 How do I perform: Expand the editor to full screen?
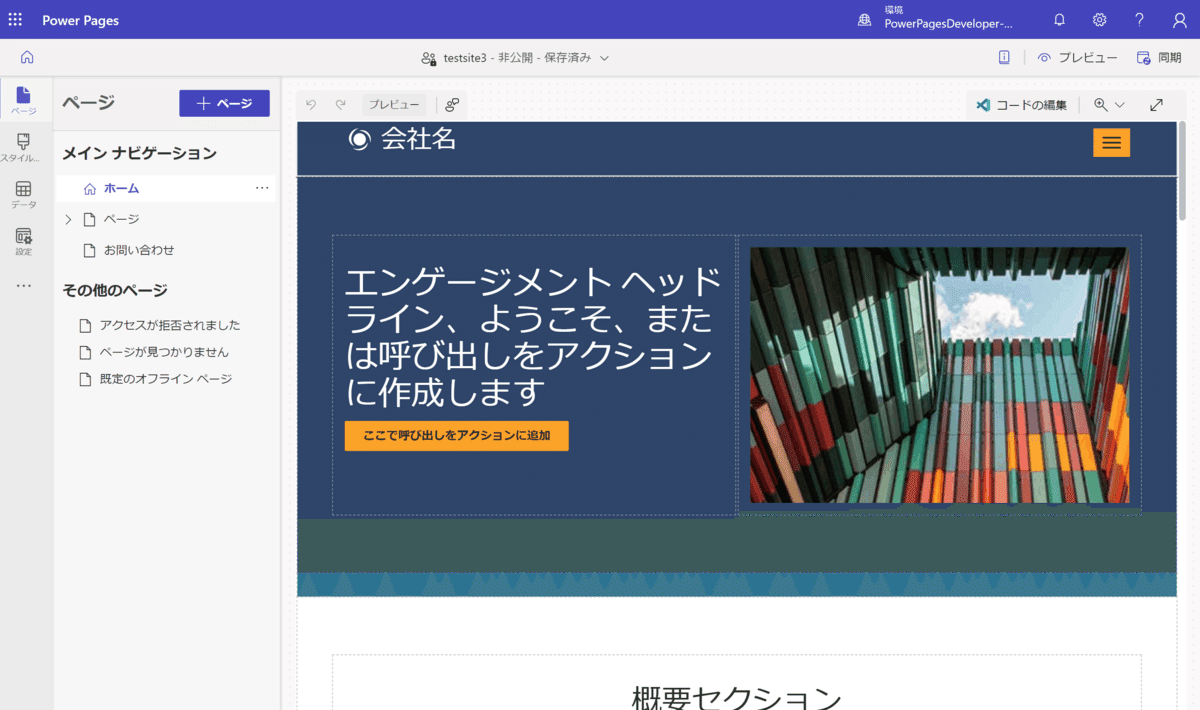pyautogui.click(x=1156, y=104)
